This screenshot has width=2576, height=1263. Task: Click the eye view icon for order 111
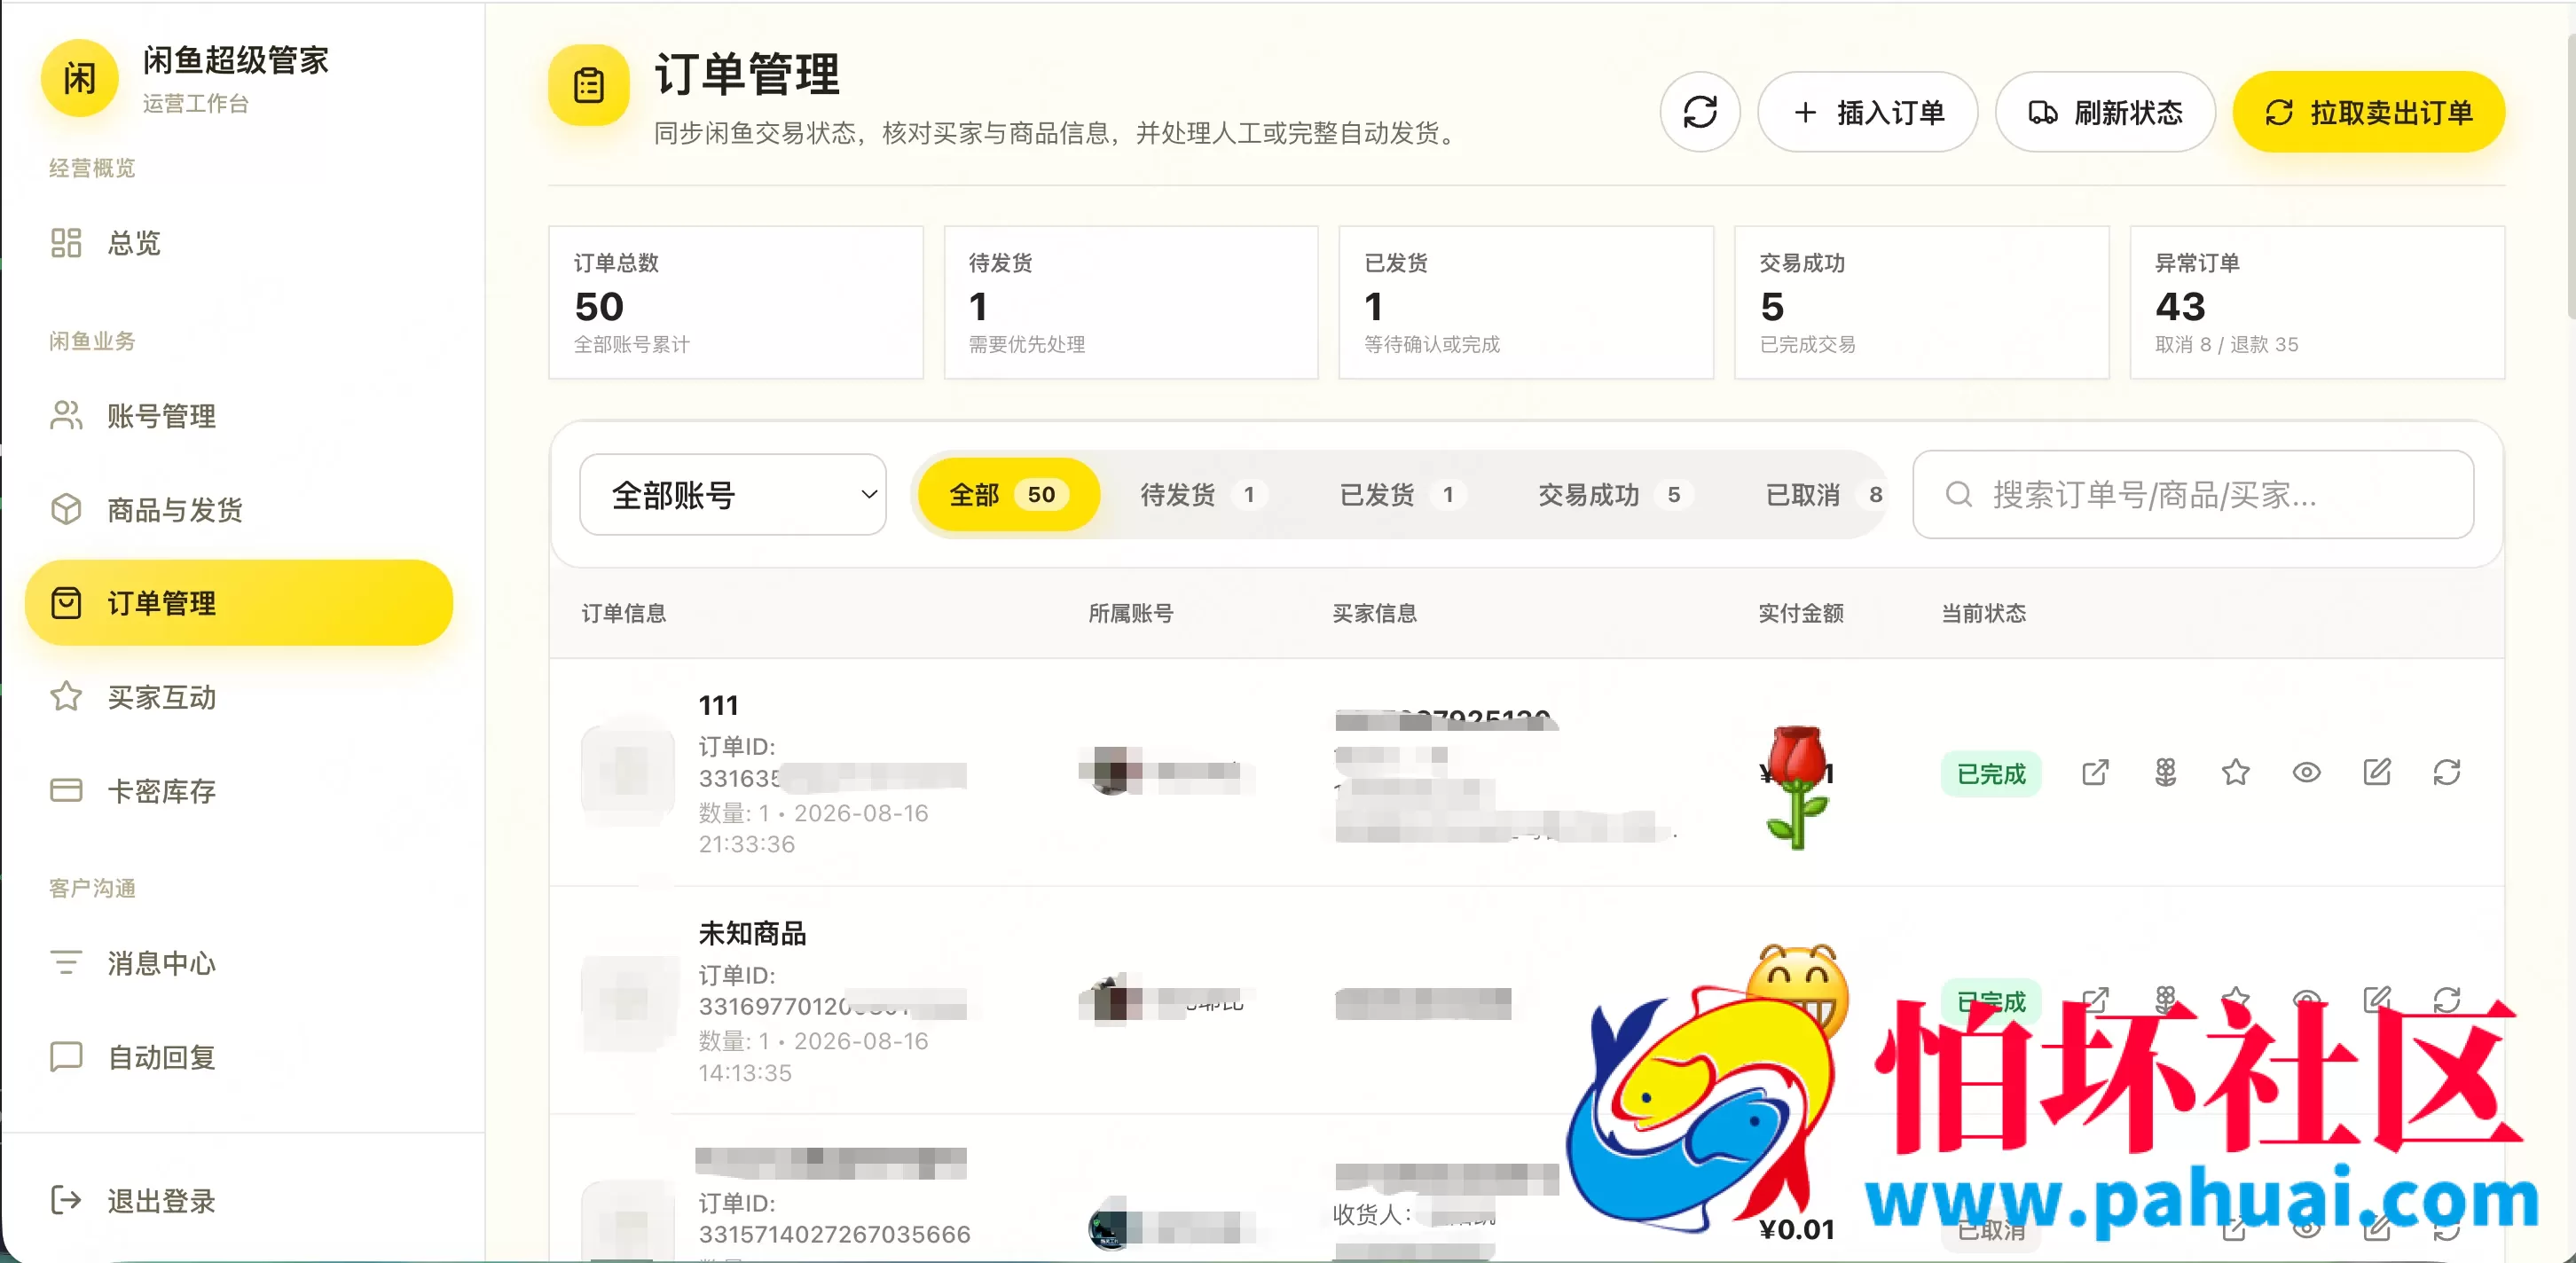tap(2306, 773)
